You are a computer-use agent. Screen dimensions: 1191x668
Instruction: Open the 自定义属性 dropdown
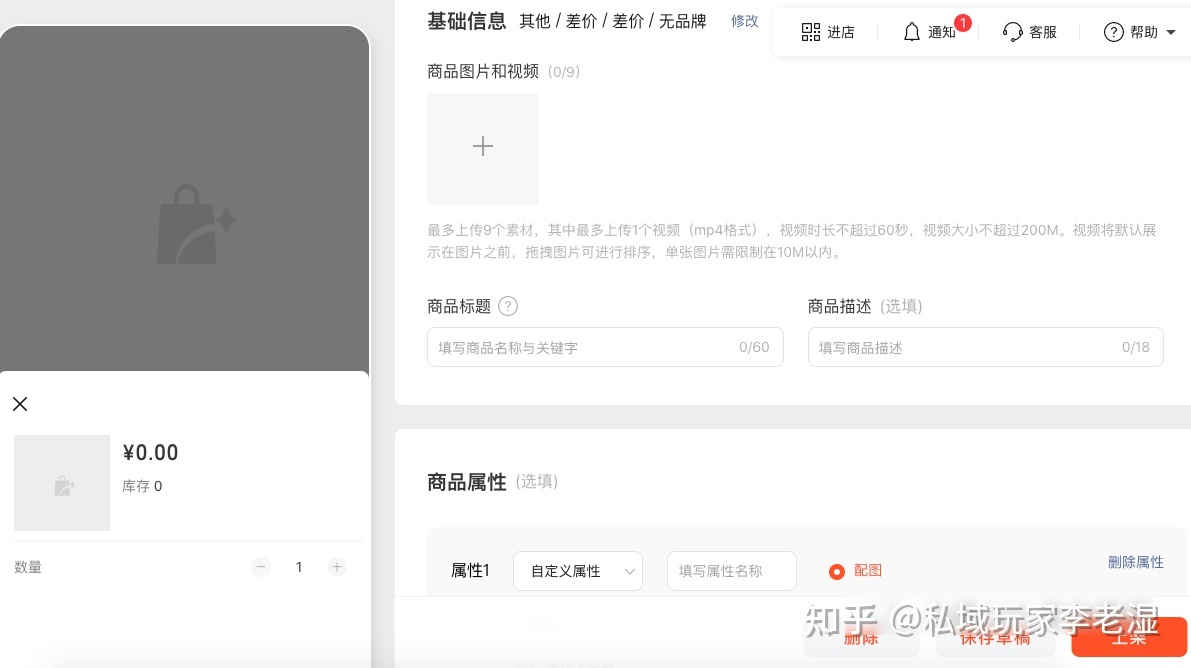pyautogui.click(x=577, y=571)
